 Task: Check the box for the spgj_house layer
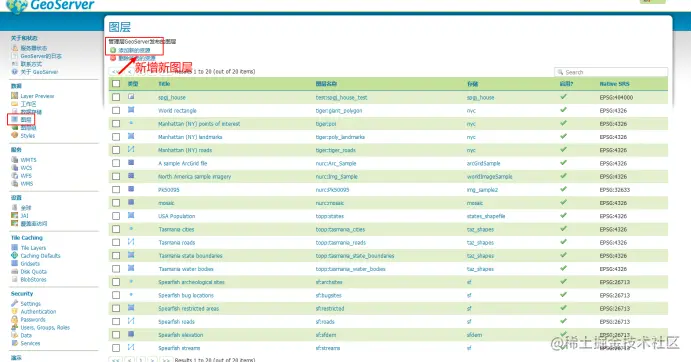coord(116,97)
